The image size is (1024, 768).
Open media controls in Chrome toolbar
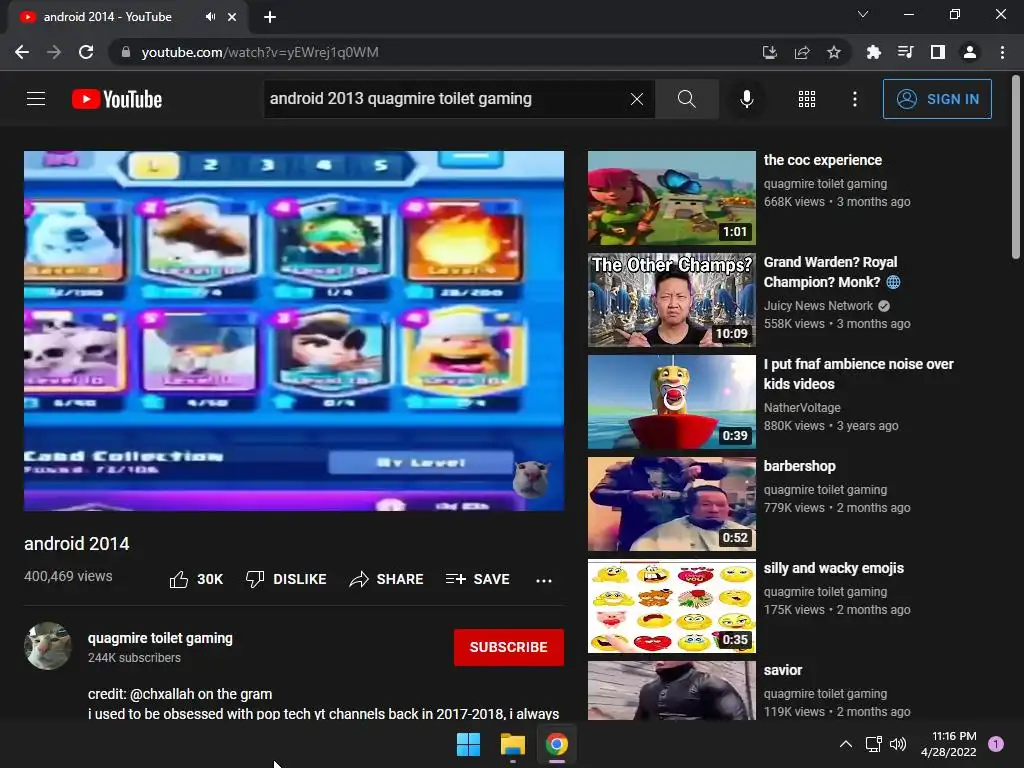click(905, 52)
